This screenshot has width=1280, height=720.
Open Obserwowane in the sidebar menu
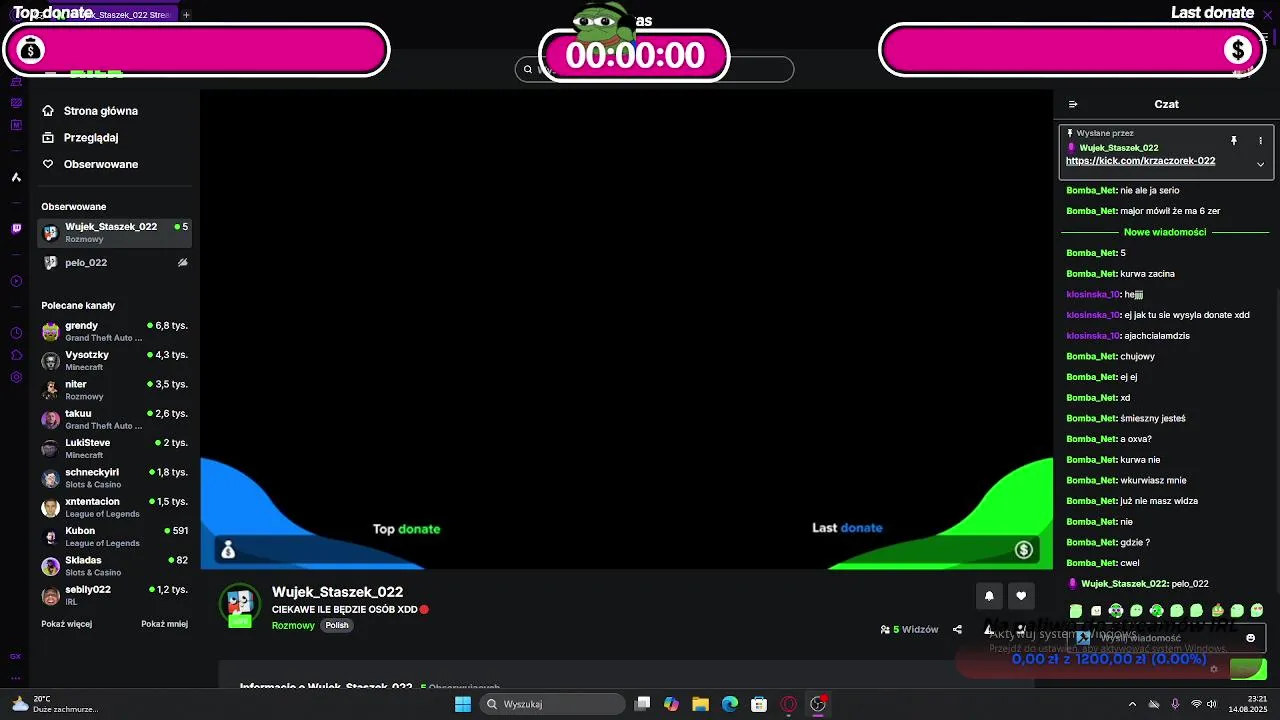click(101, 164)
